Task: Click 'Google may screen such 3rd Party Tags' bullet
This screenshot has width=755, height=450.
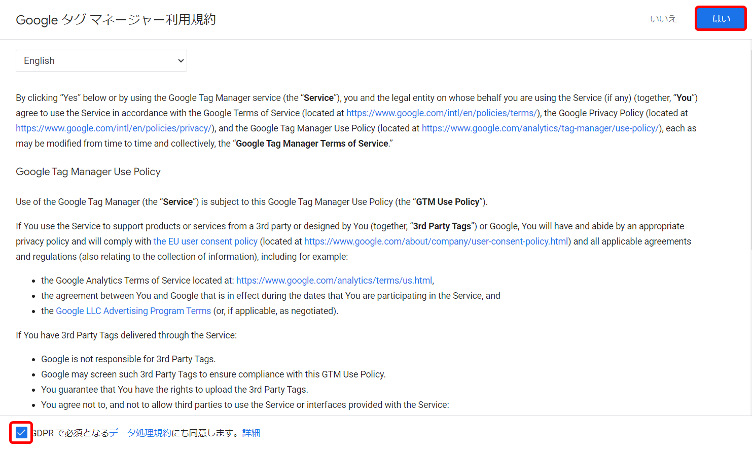Action: coord(213,374)
